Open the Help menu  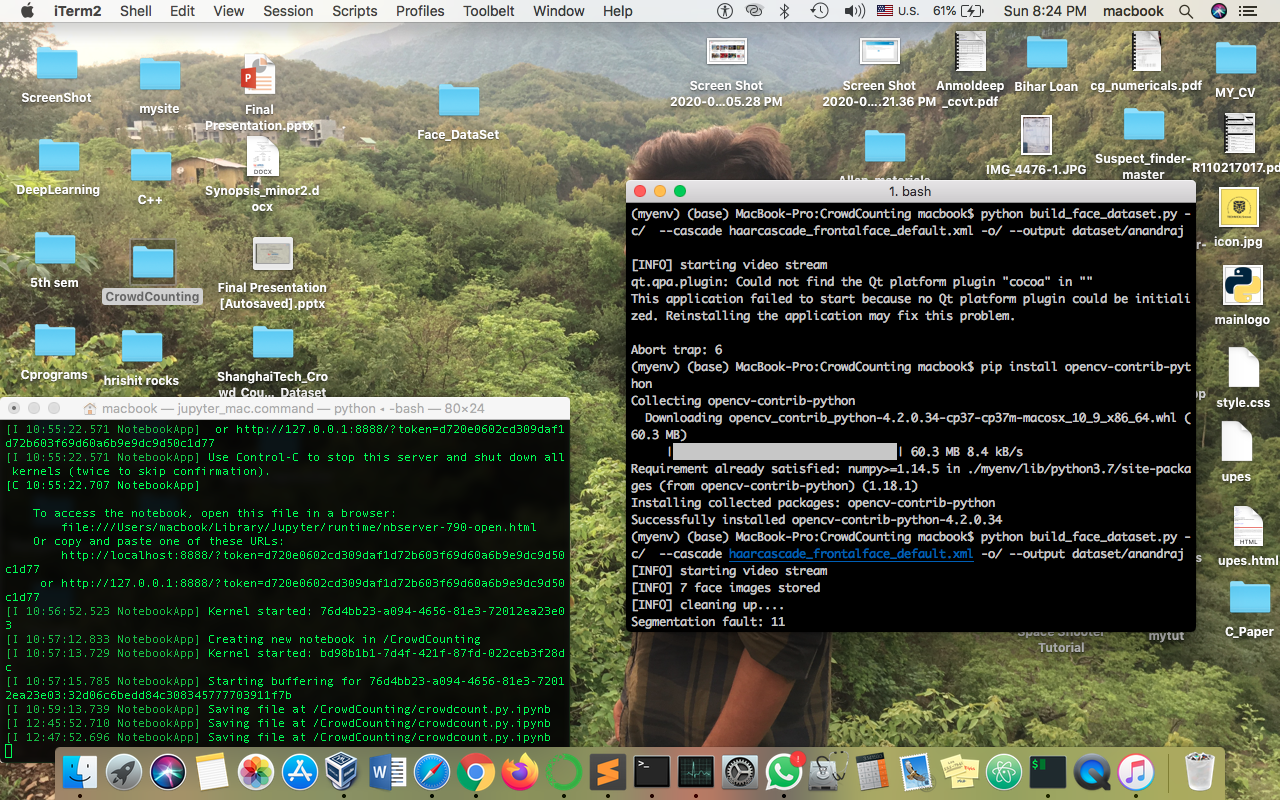click(x=618, y=11)
